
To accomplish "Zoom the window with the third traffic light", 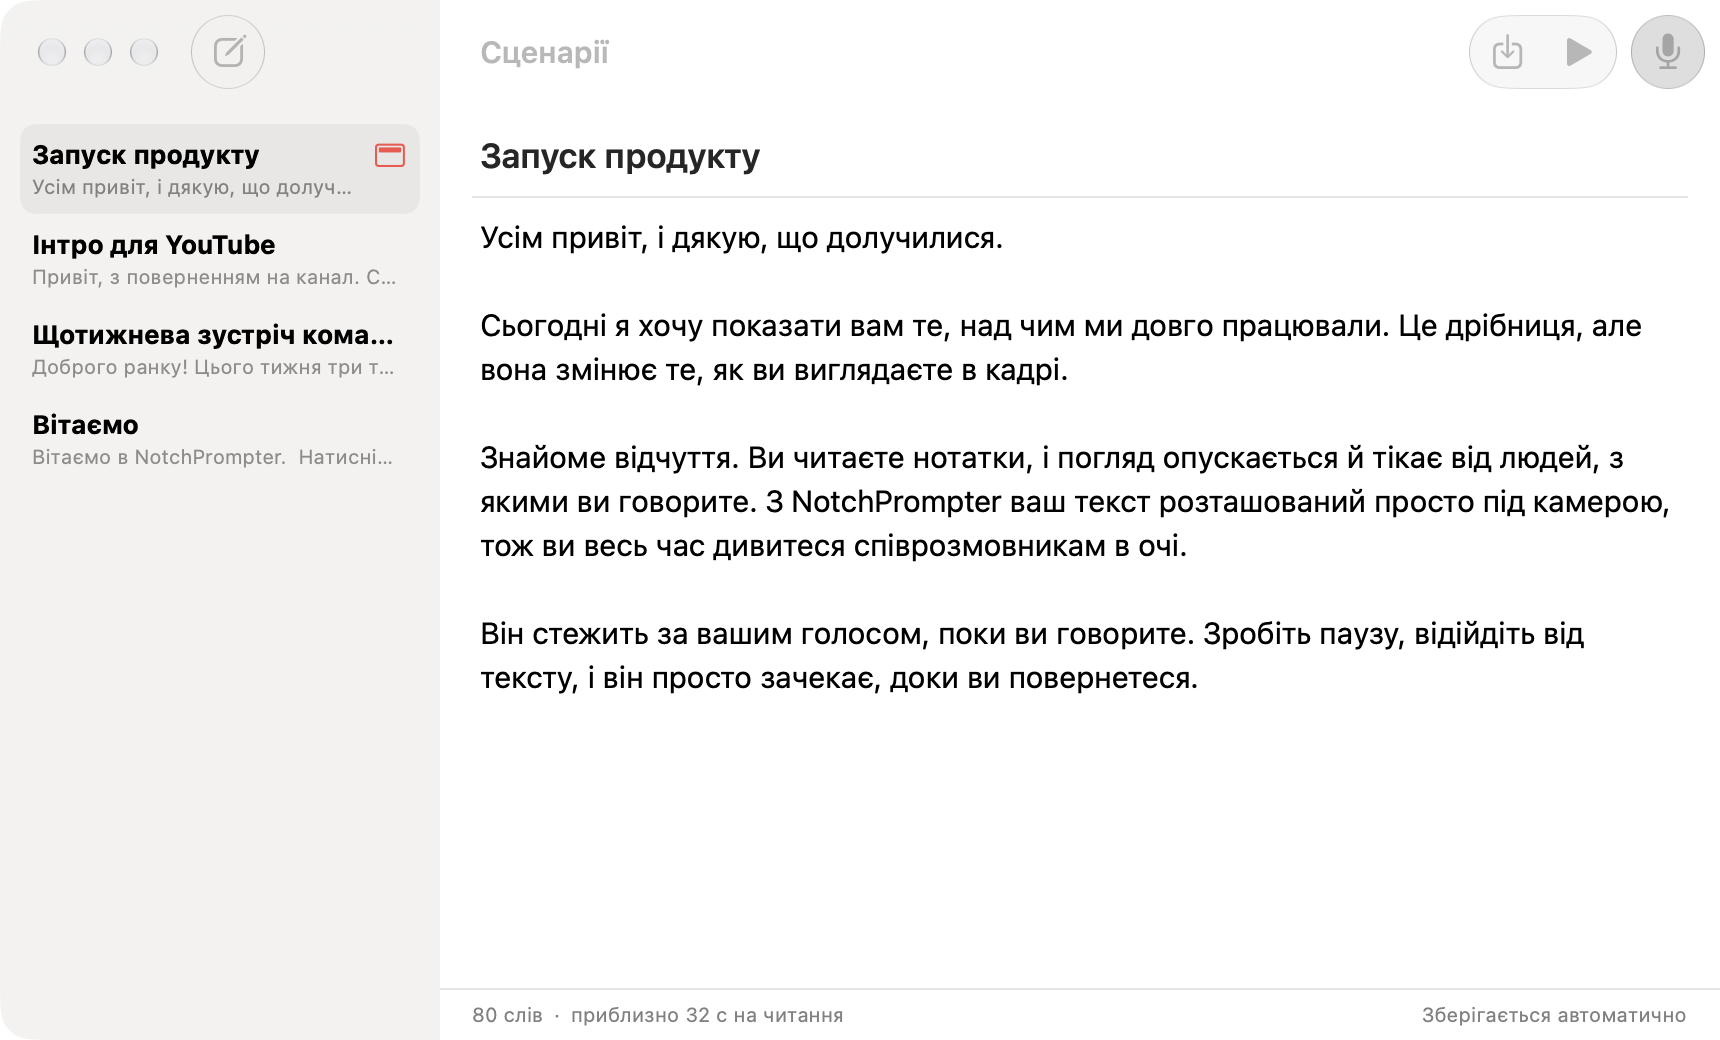I will point(144,52).
